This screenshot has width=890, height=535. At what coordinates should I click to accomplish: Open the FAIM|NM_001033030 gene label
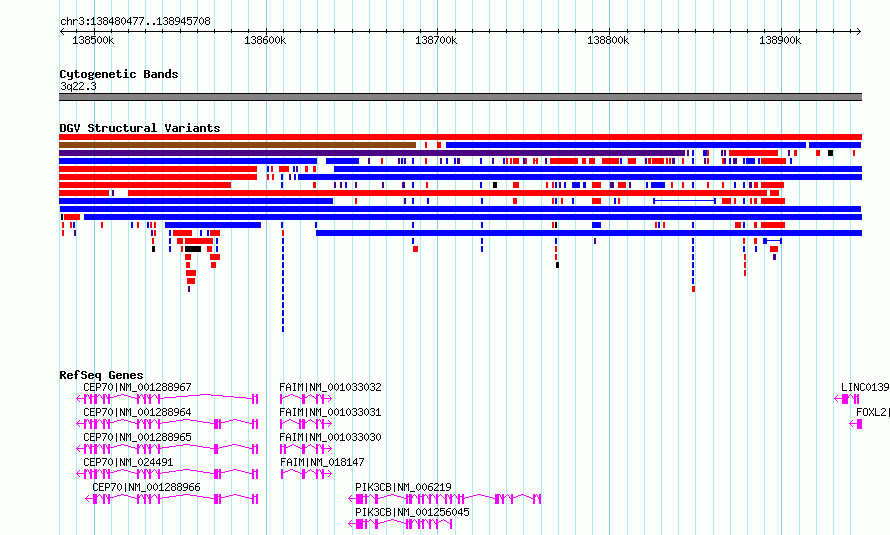(x=330, y=437)
